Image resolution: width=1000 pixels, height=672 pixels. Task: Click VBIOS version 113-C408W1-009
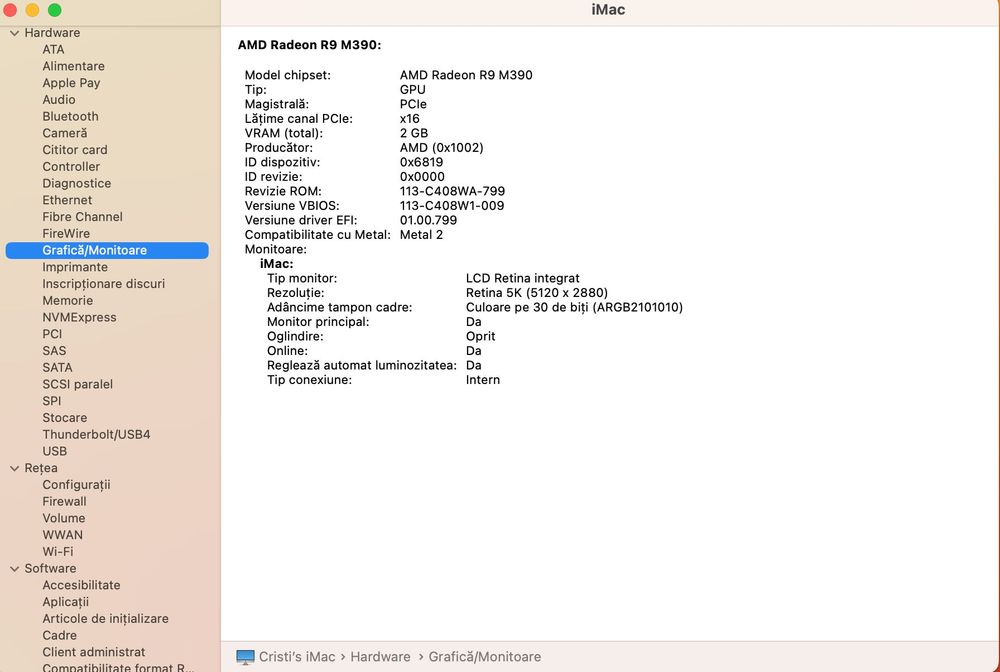pos(452,205)
